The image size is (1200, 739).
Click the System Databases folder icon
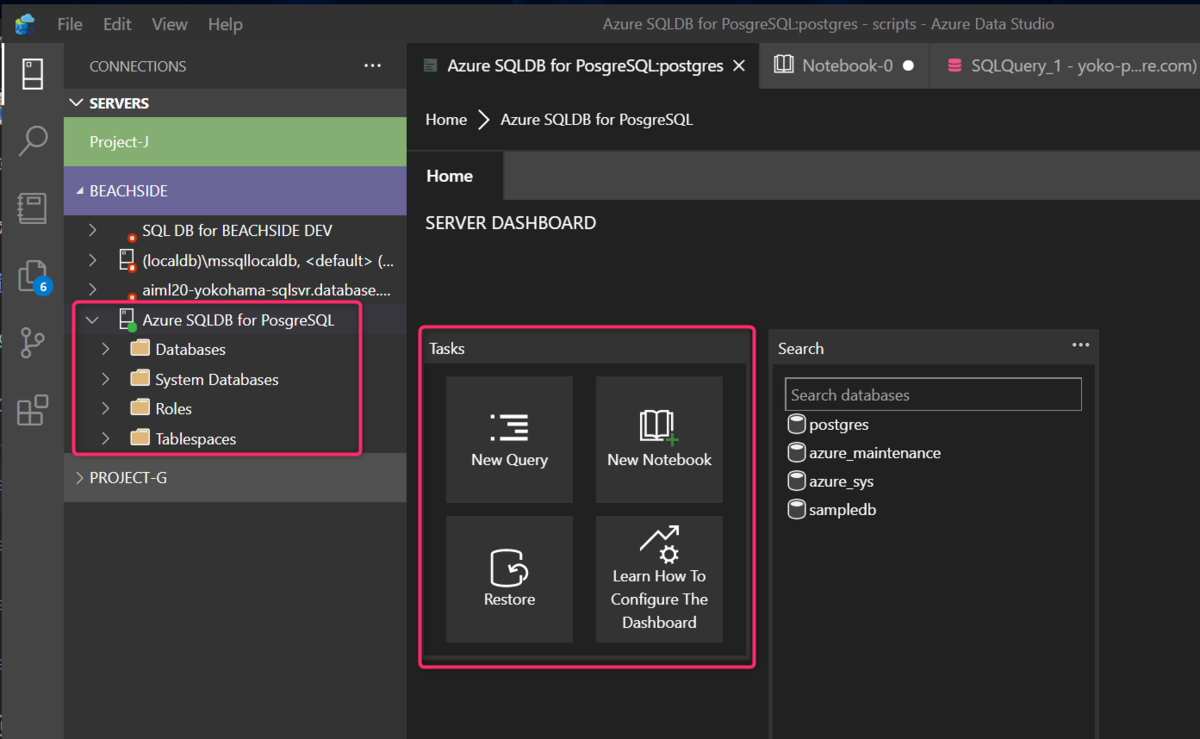tap(139, 379)
